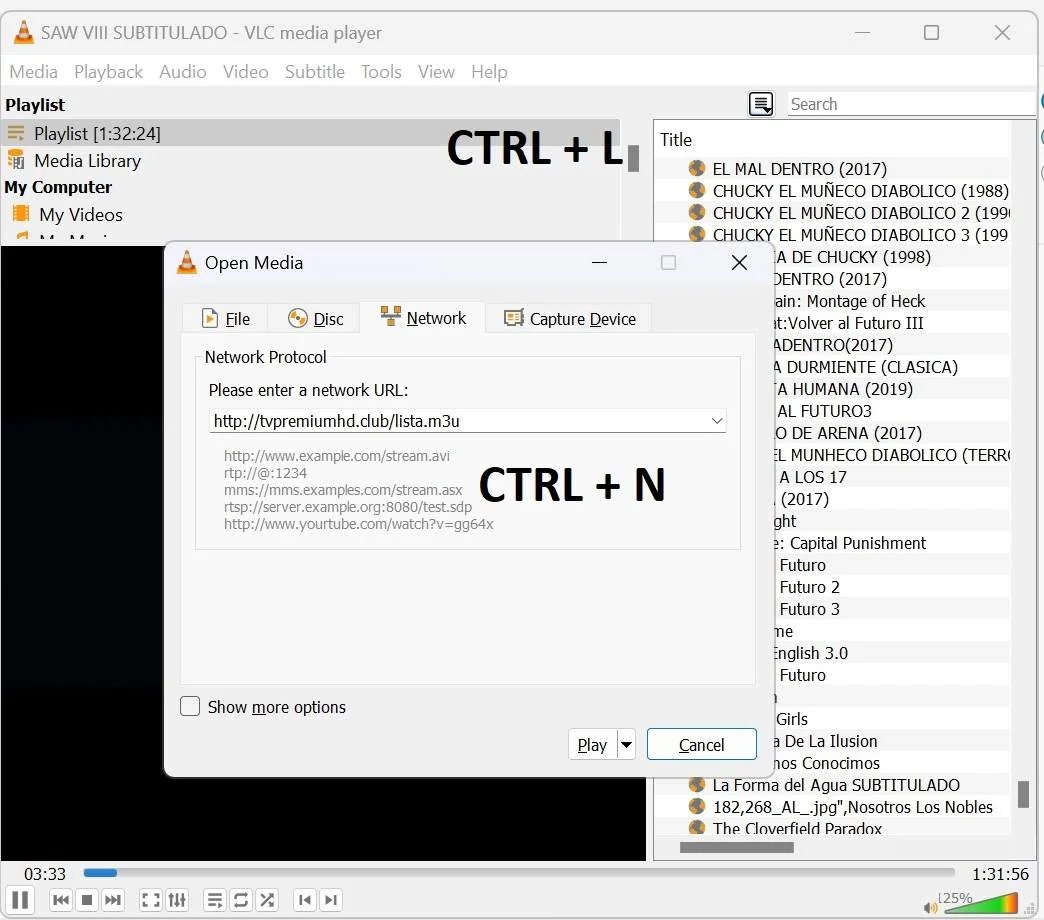Viewport: 1044px width, 920px height.
Task: Click the playlist Search field
Action: [912, 104]
